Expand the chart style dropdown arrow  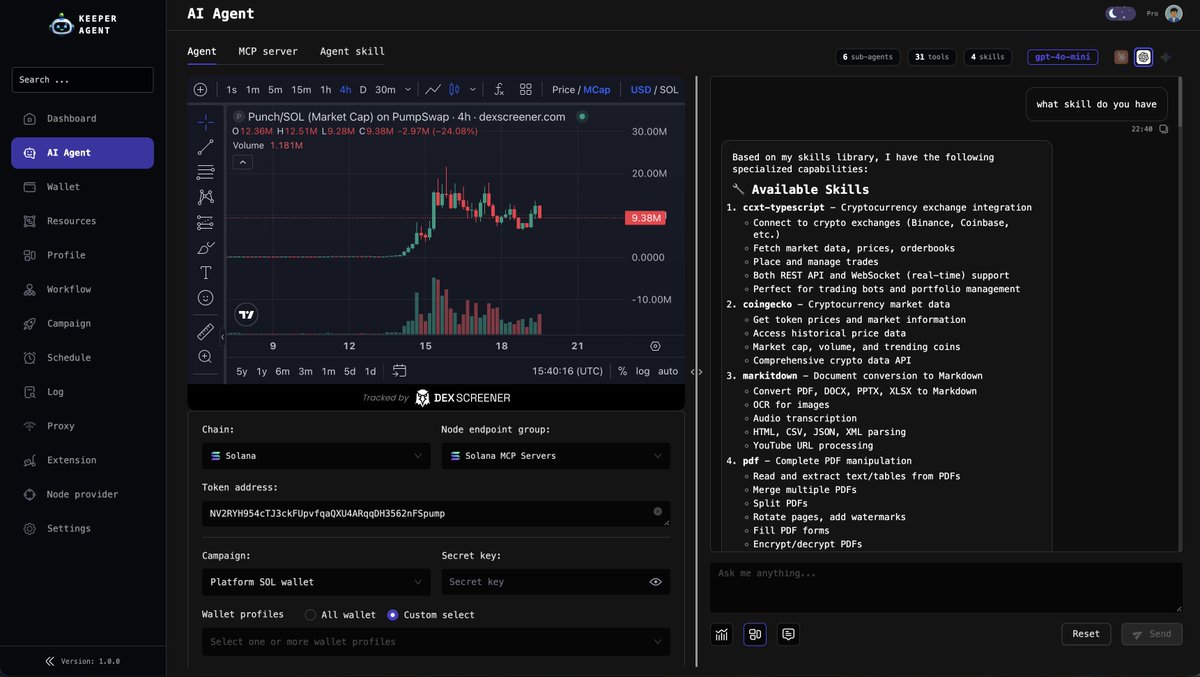[473, 89]
